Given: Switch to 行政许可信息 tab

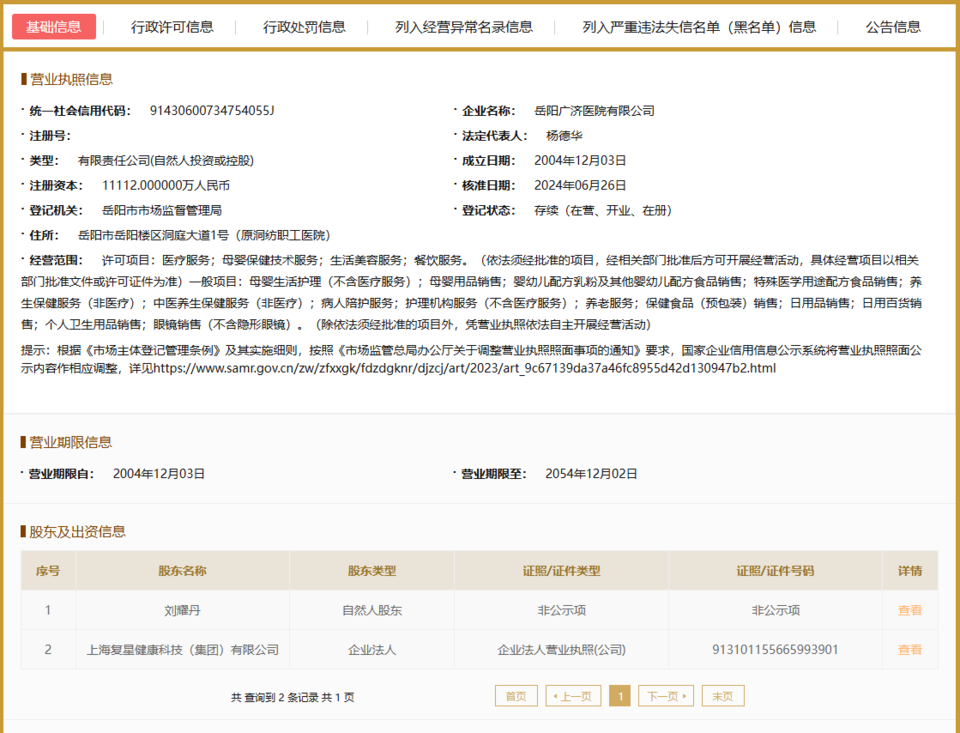Looking at the screenshot, I should 172,27.
